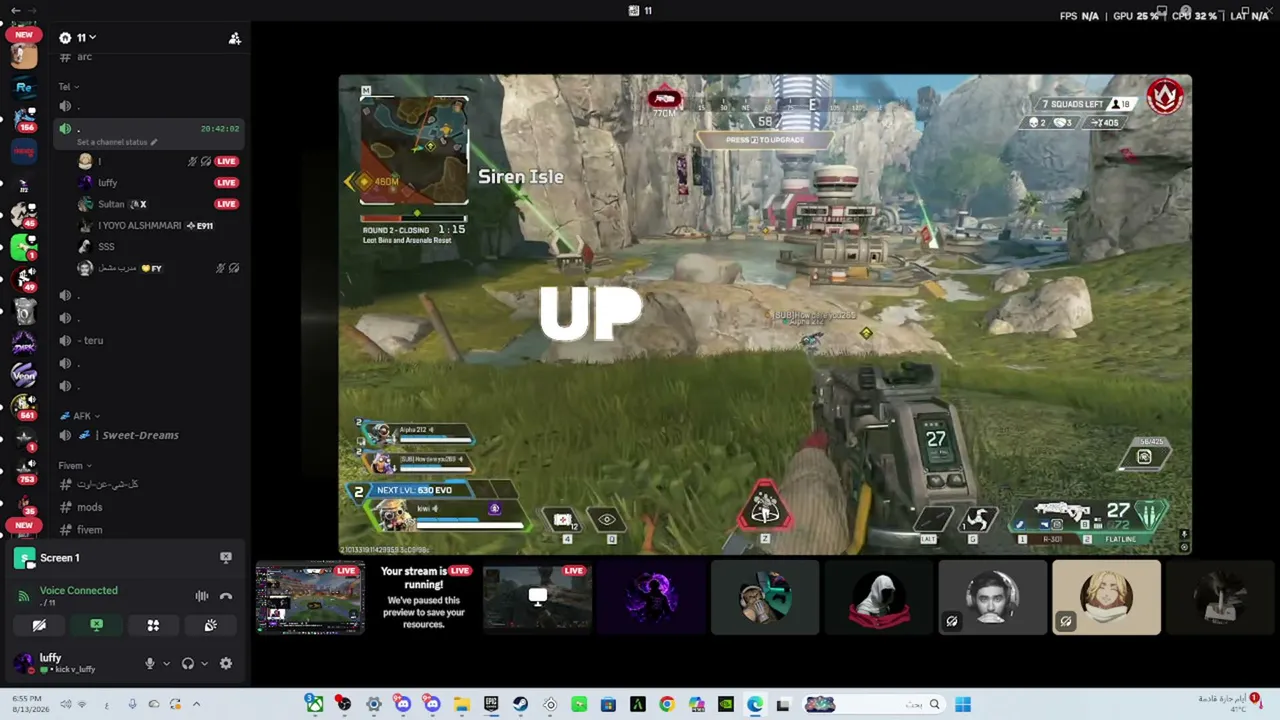The height and width of the screenshot is (720, 1280).
Task: Click luffy's avatar in the user panel
Action: click(x=23, y=662)
